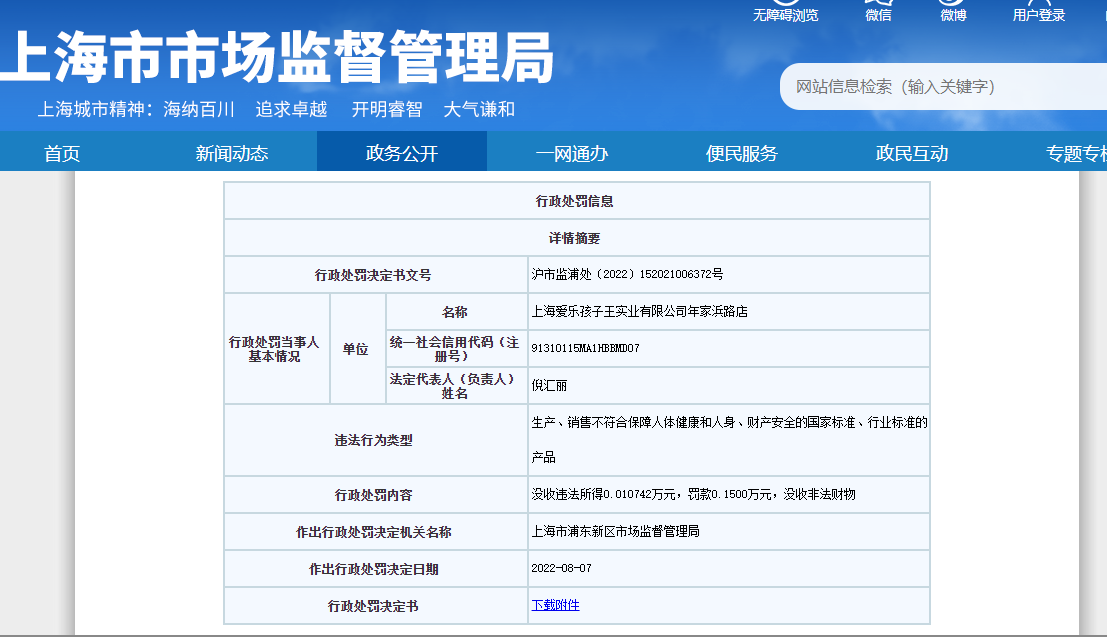Click the company name 上海爱乐孩子王实业有限公司 cell
The image size is (1107, 637).
point(639,311)
